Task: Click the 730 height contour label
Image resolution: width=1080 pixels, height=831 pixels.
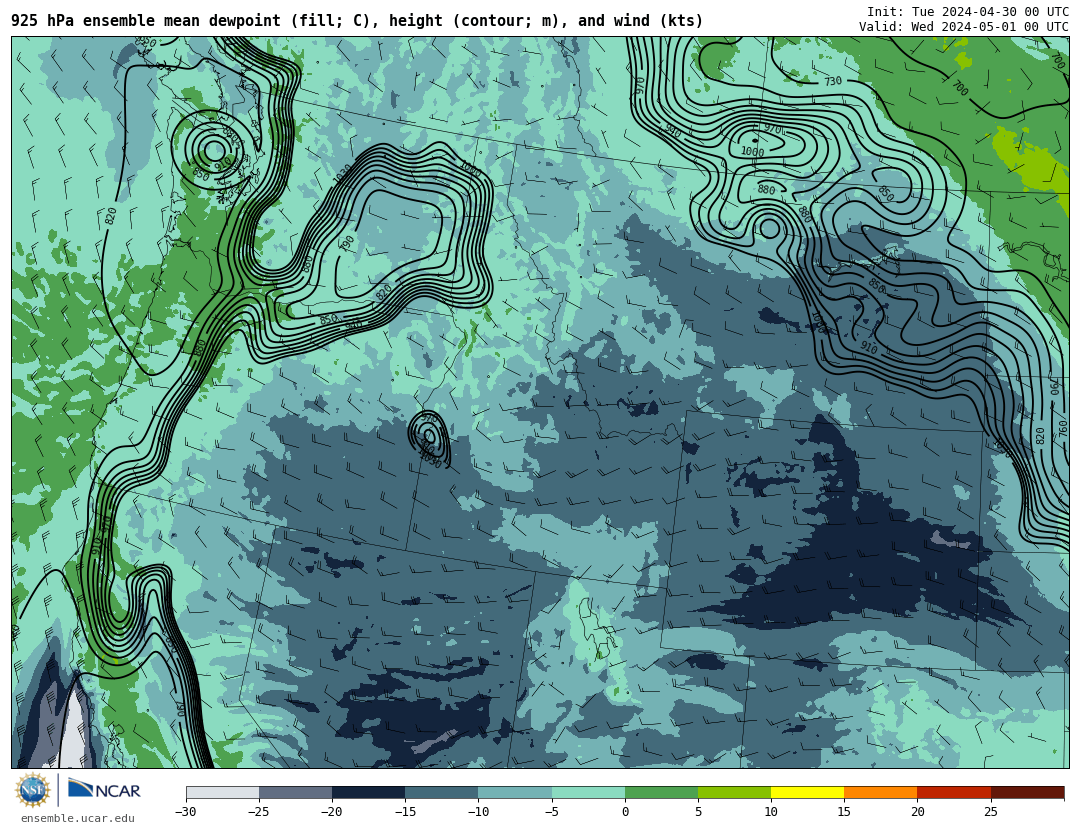Action: click(833, 81)
